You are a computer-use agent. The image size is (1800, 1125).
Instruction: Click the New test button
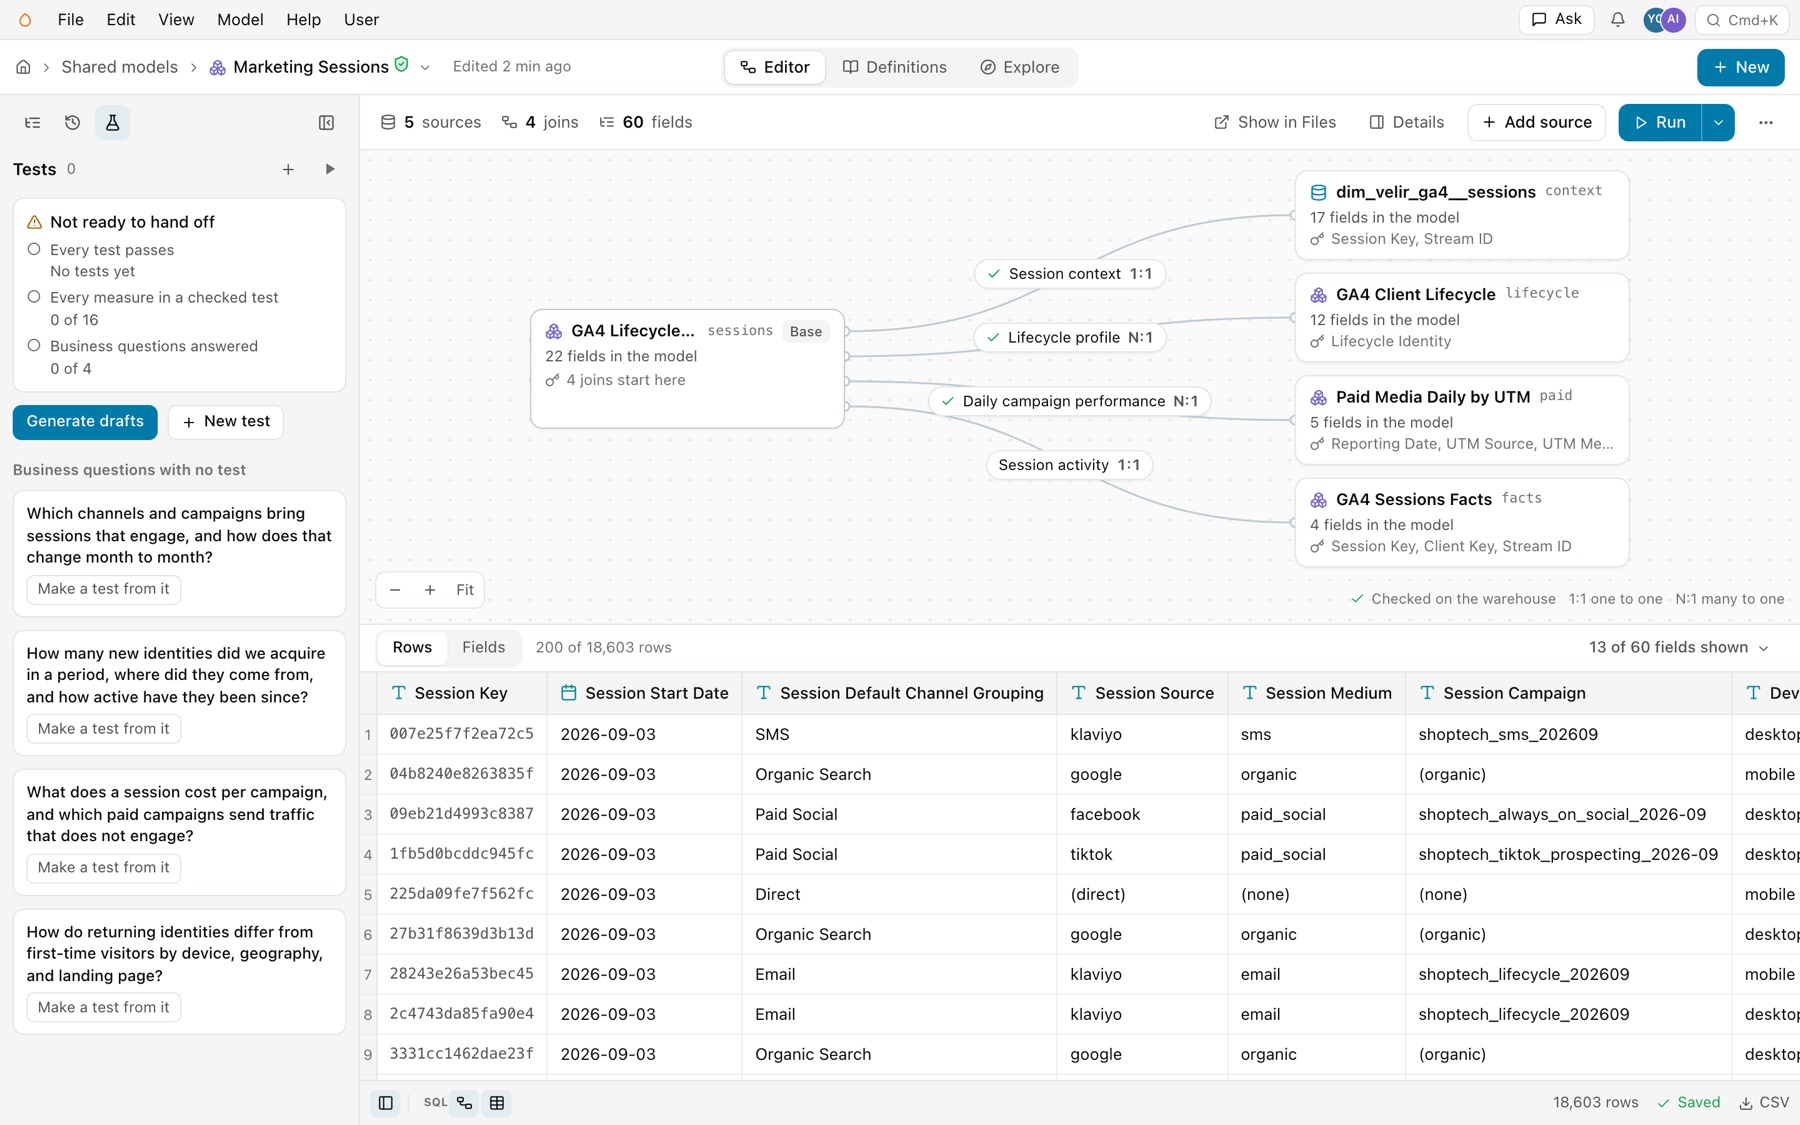(226, 421)
